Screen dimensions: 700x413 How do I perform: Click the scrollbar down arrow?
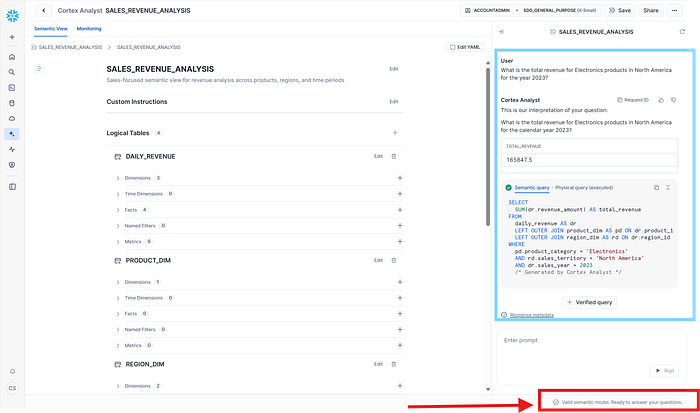pos(488,389)
